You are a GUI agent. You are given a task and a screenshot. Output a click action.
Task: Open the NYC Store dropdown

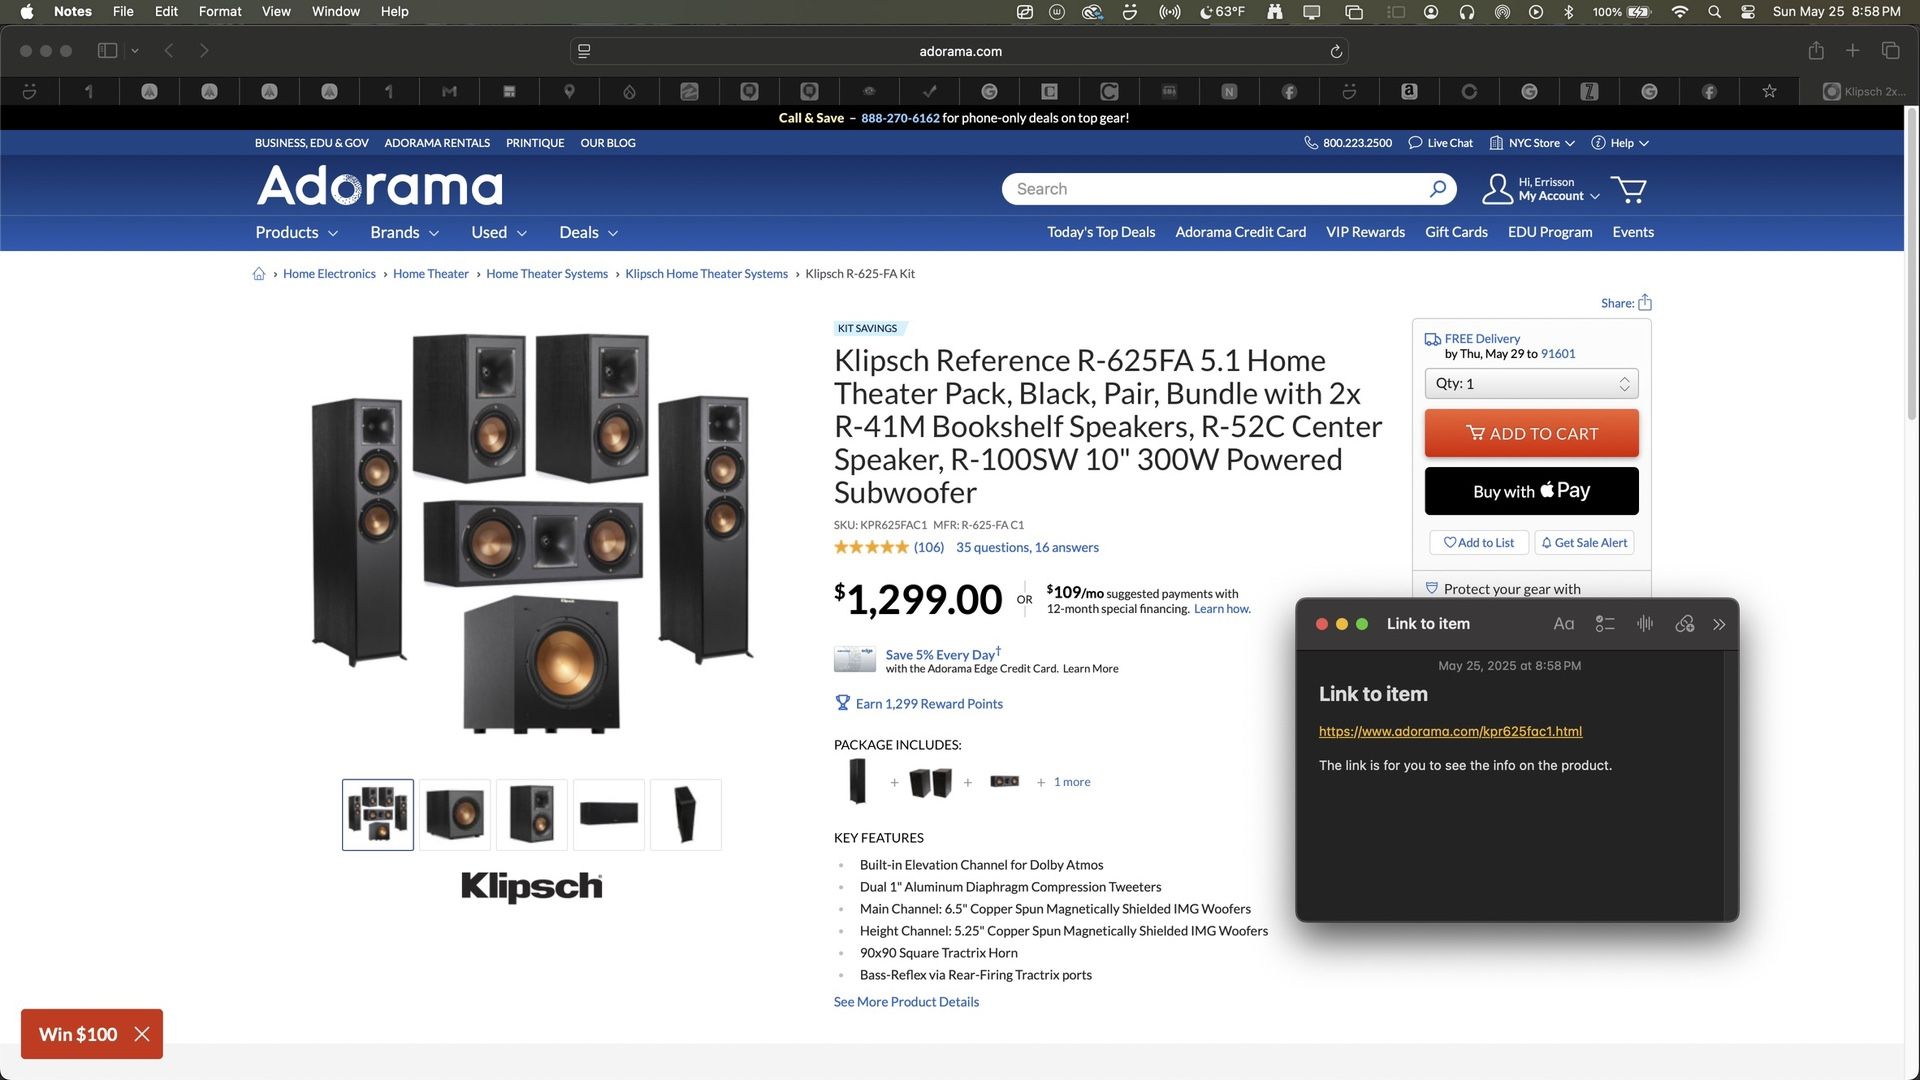click(1532, 143)
